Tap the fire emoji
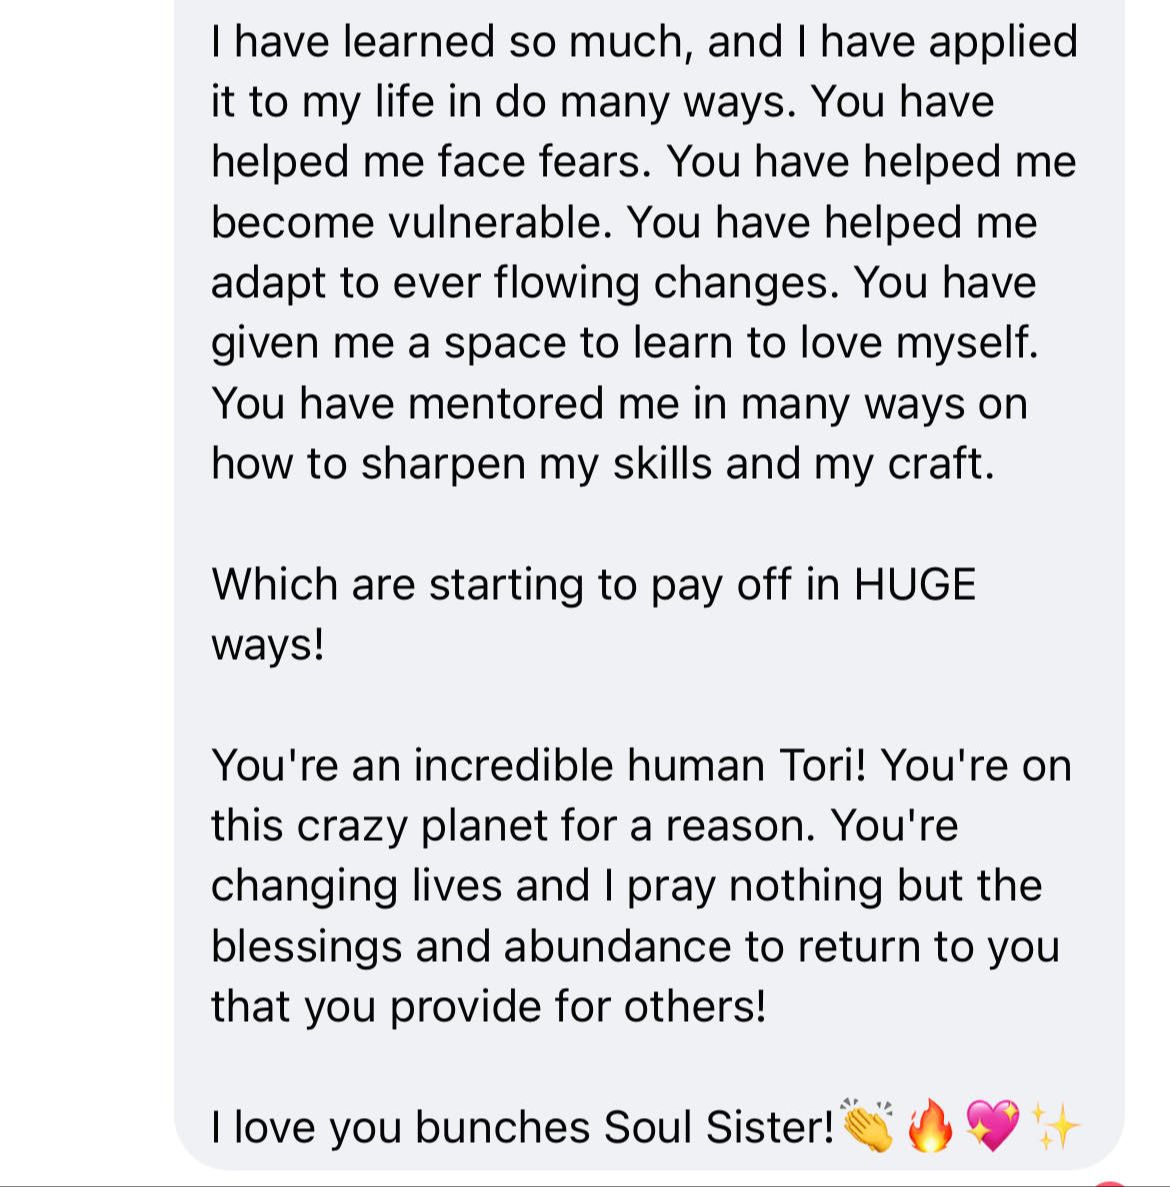Viewport: 1170px width, 1187px height. pos(929,1126)
